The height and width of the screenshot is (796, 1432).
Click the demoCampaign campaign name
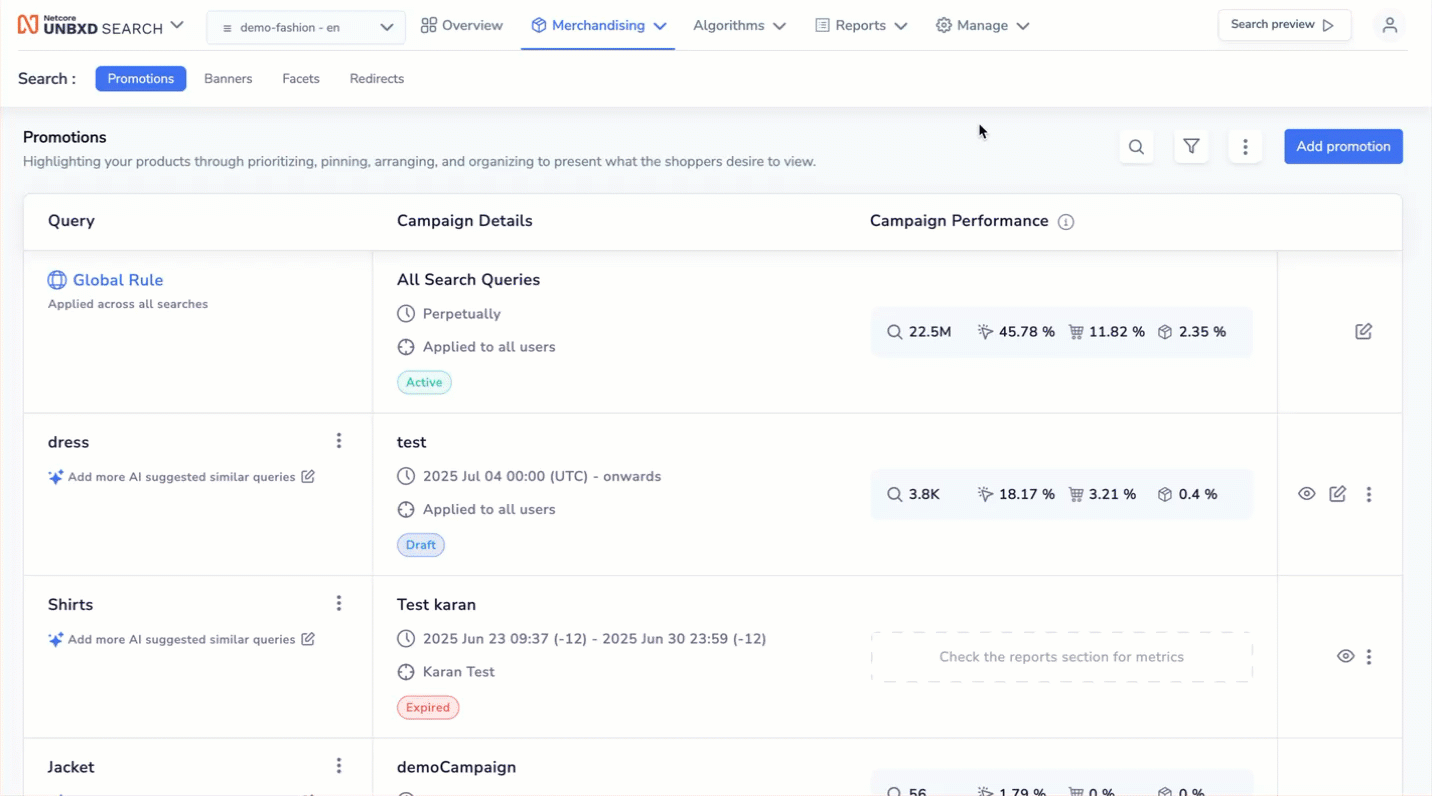pos(456,767)
